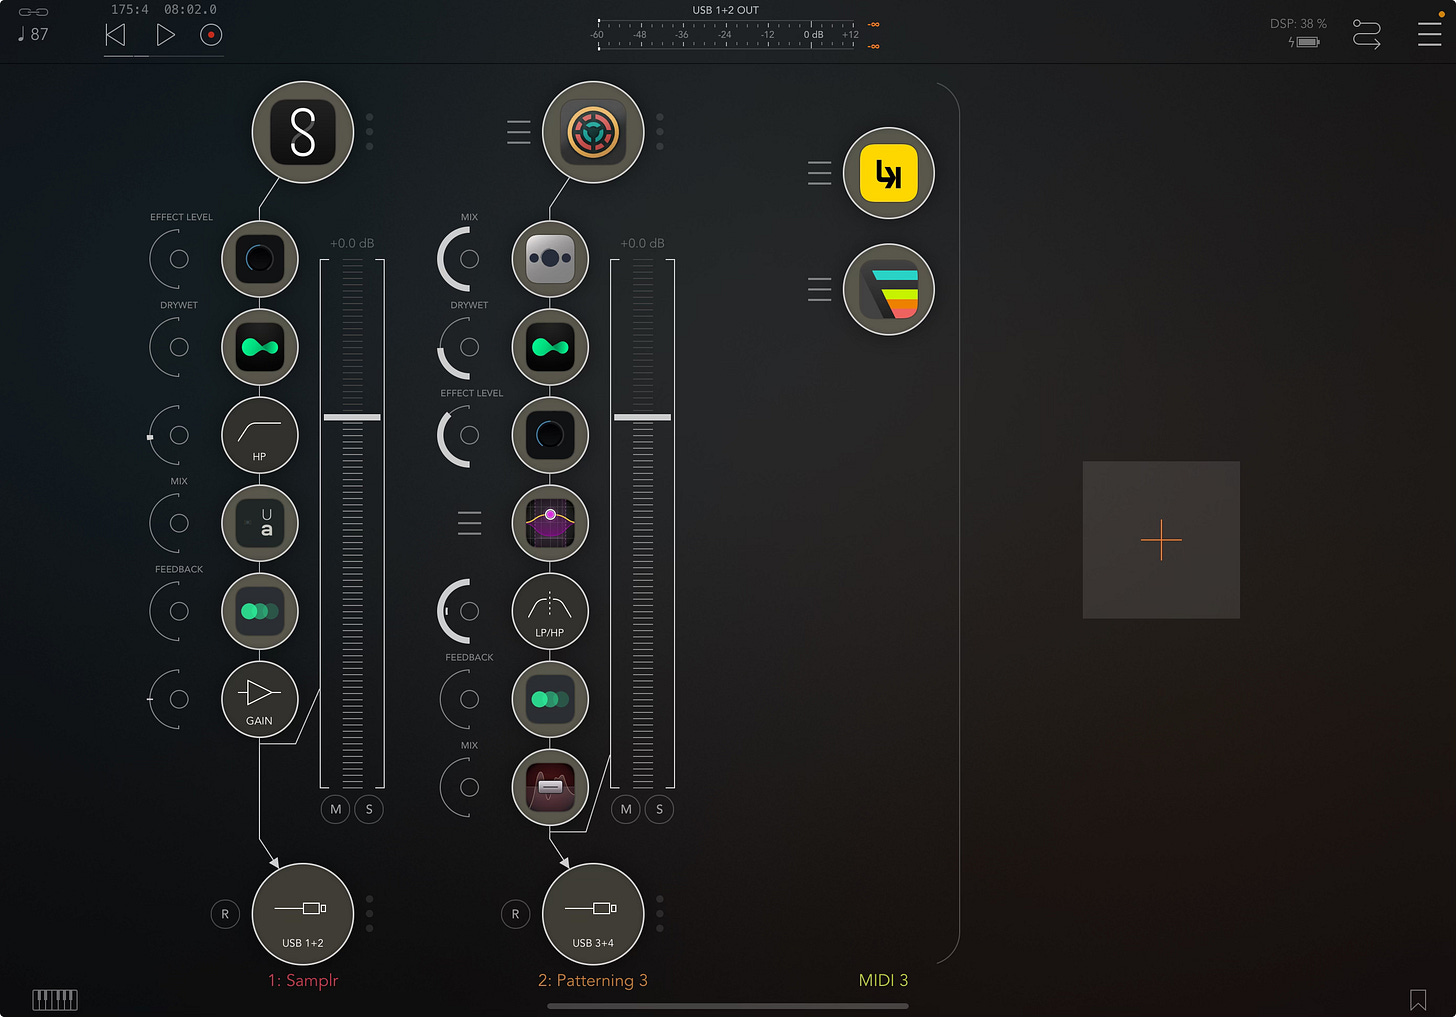
Task: Solo the Samplr channel
Action: (369, 809)
